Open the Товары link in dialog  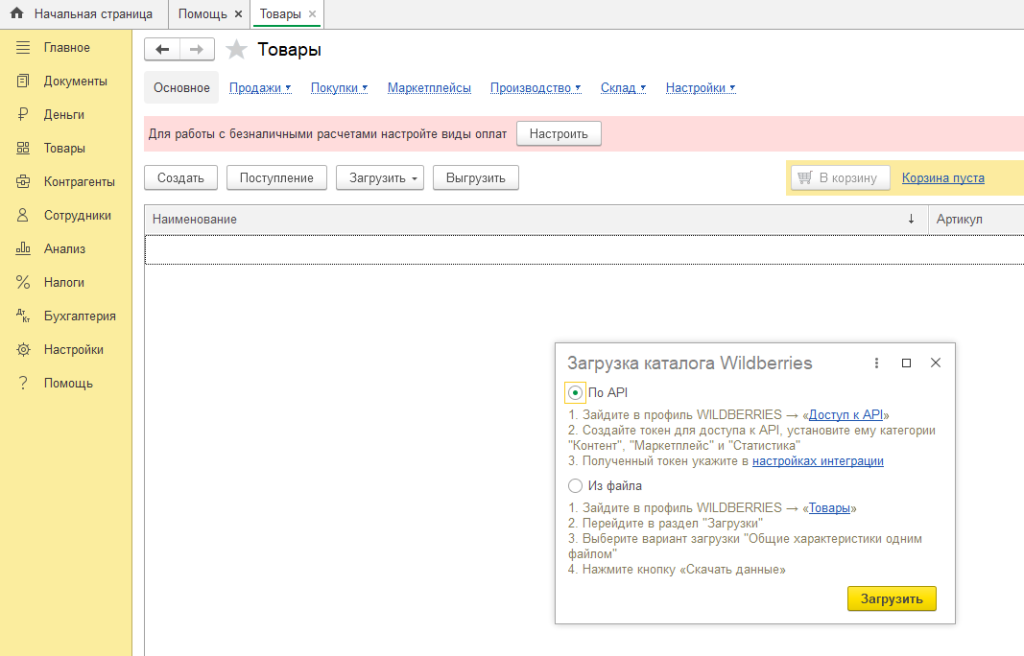[x=829, y=508]
